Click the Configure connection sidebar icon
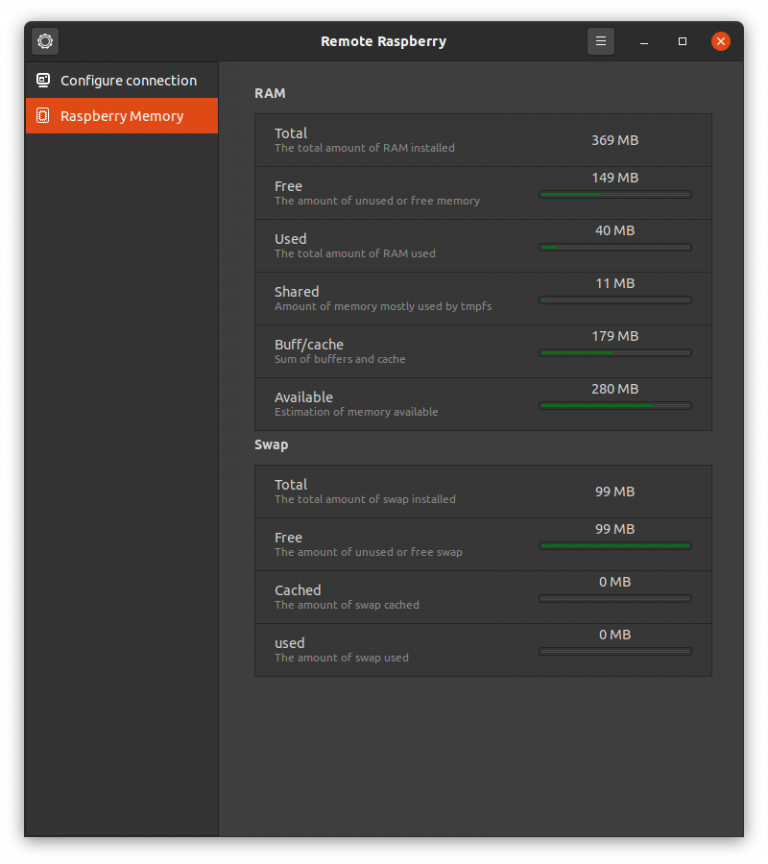Viewport: 768px width, 864px height. (x=43, y=81)
